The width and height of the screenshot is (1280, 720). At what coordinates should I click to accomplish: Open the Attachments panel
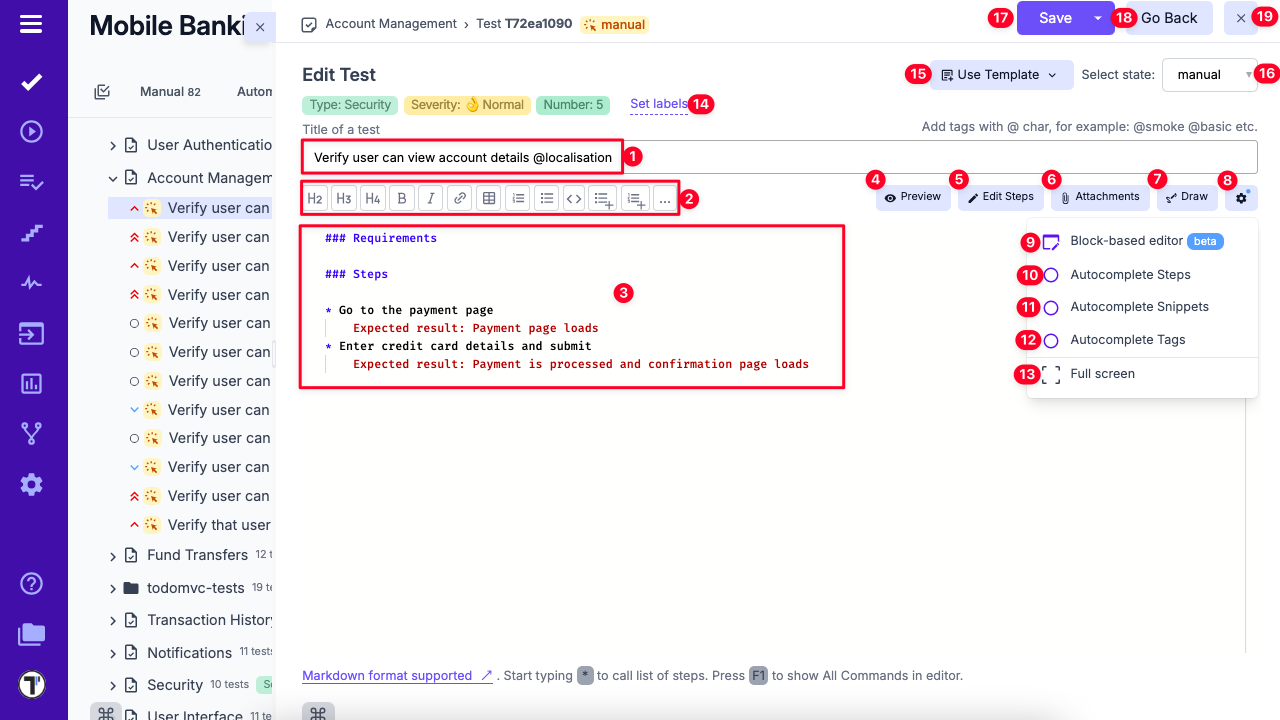click(x=1100, y=197)
